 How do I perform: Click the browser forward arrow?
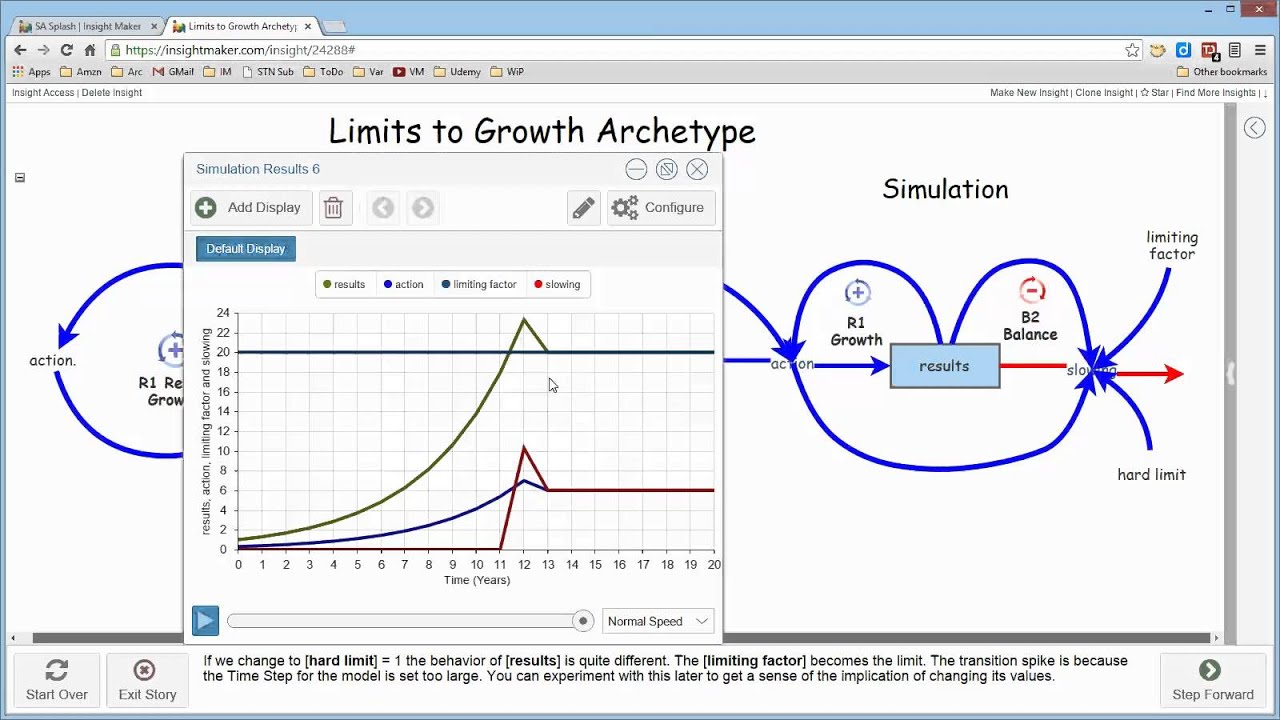click(x=43, y=50)
